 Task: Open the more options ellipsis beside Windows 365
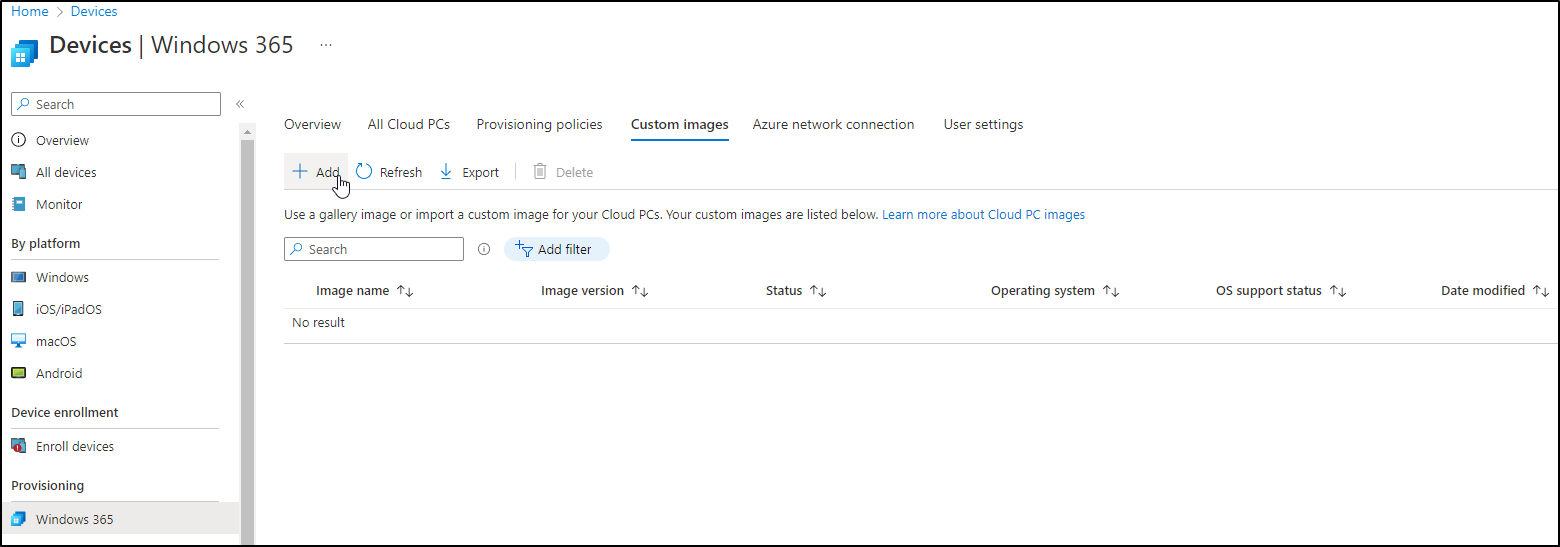(x=326, y=45)
